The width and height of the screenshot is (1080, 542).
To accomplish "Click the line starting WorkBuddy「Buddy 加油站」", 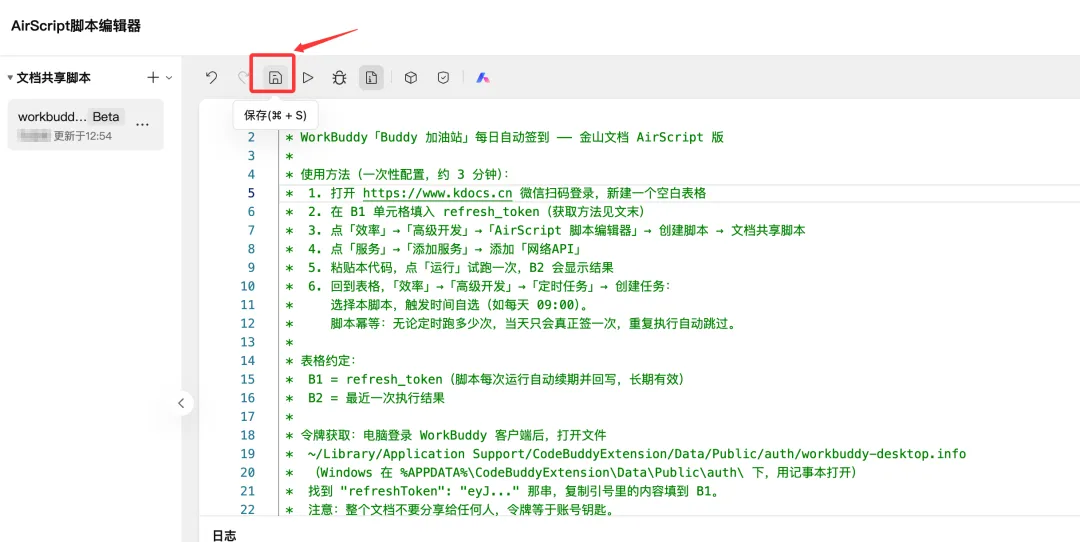I will [x=505, y=137].
